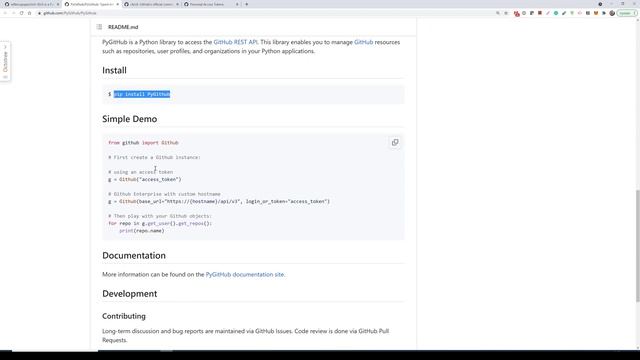The image size is (640, 360).
Task: Click the '# using an access token' comment
Action: click(x=140, y=172)
